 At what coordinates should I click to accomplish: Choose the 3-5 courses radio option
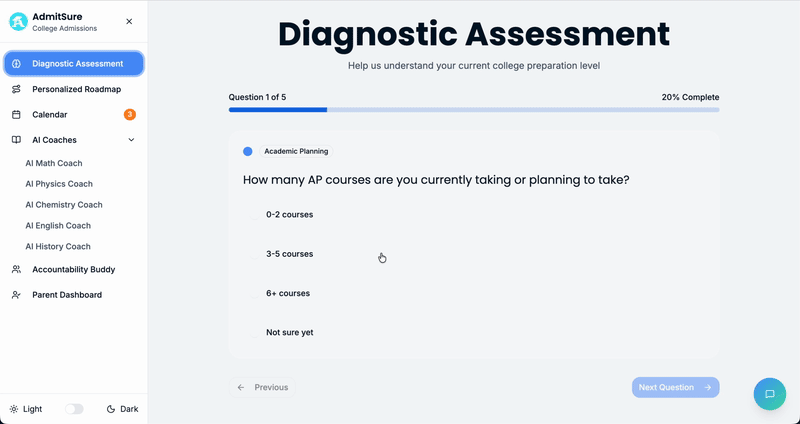point(255,254)
